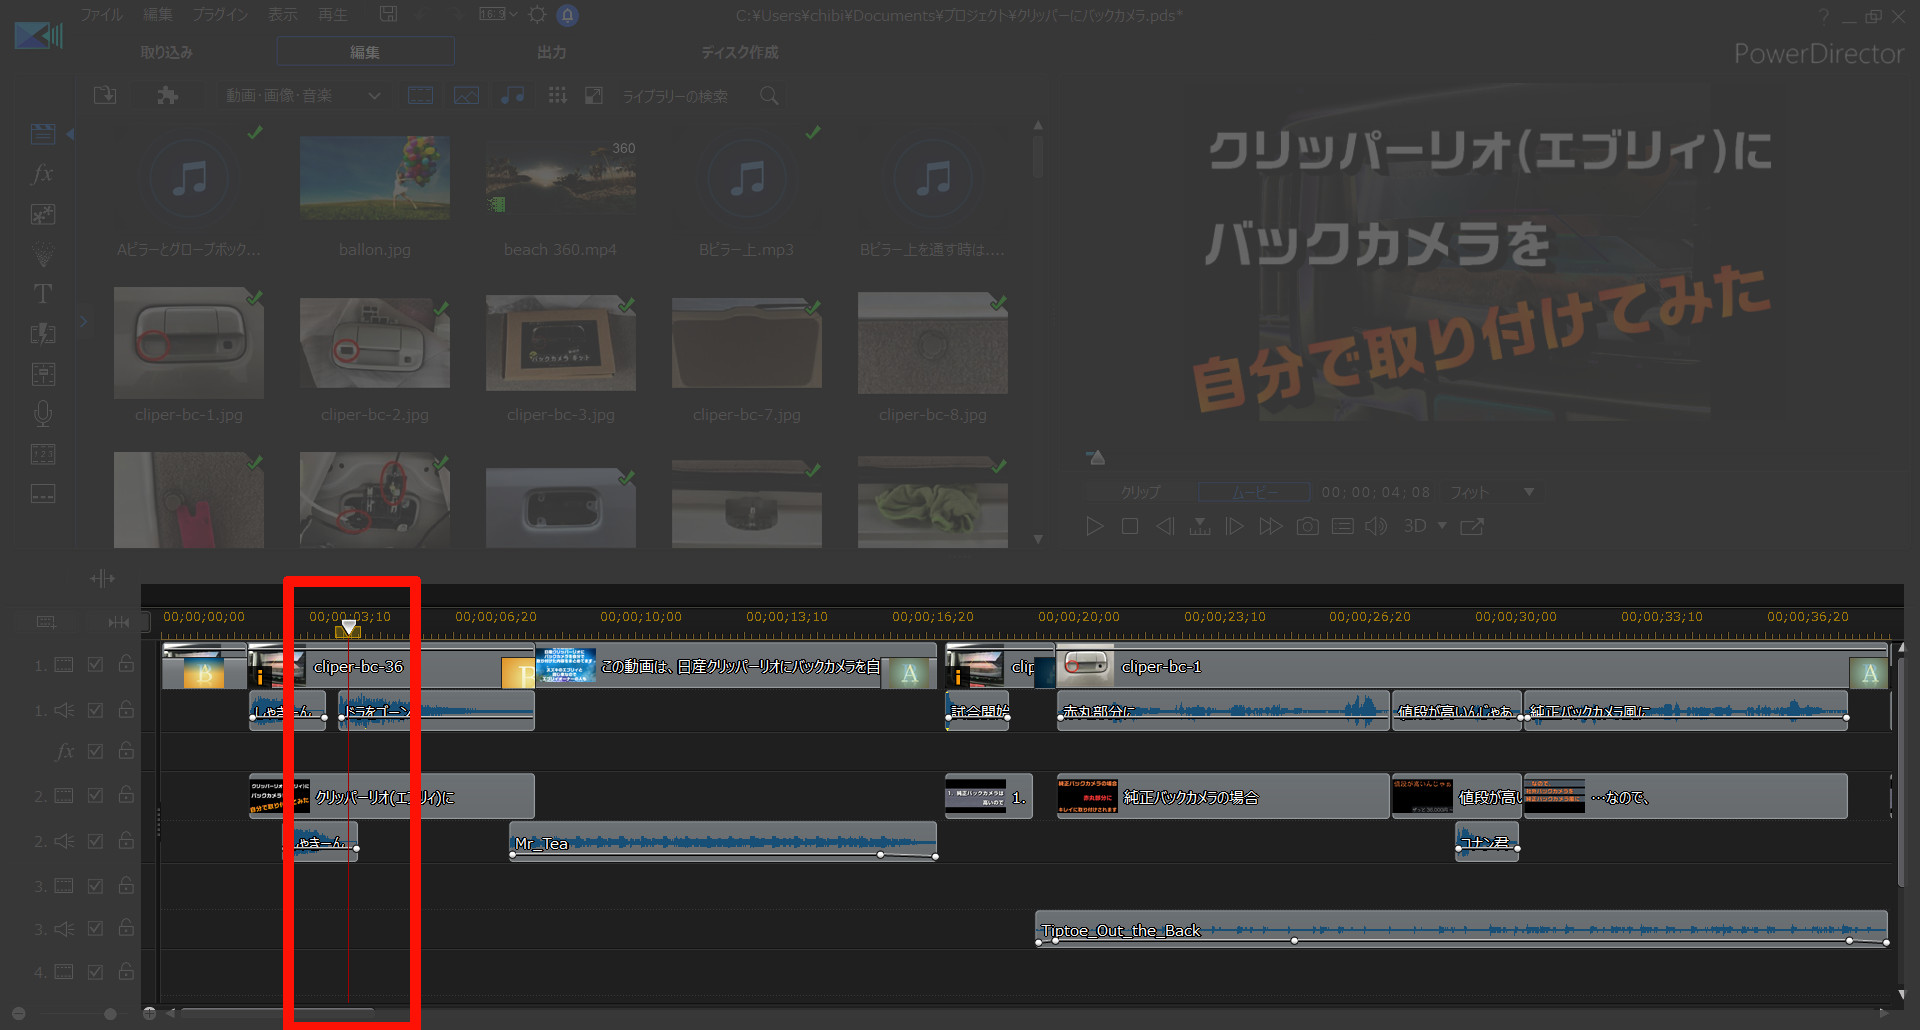This screenshot has height=1030, width=1920.
Task: Open preview quality settings icon
Action: [x=1342, y=526]
